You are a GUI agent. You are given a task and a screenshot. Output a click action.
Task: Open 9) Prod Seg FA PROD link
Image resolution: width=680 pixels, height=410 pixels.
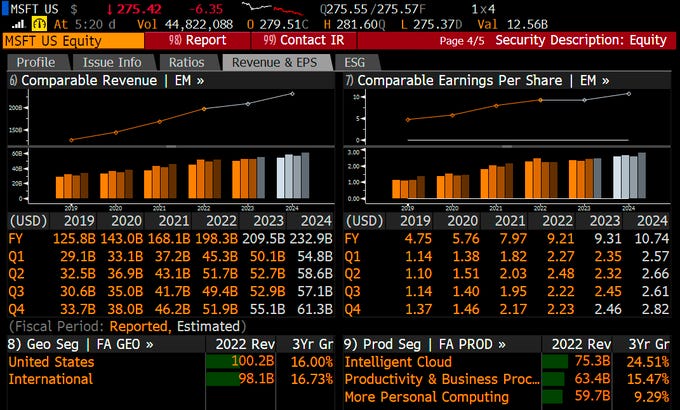[x=425, y=344]
